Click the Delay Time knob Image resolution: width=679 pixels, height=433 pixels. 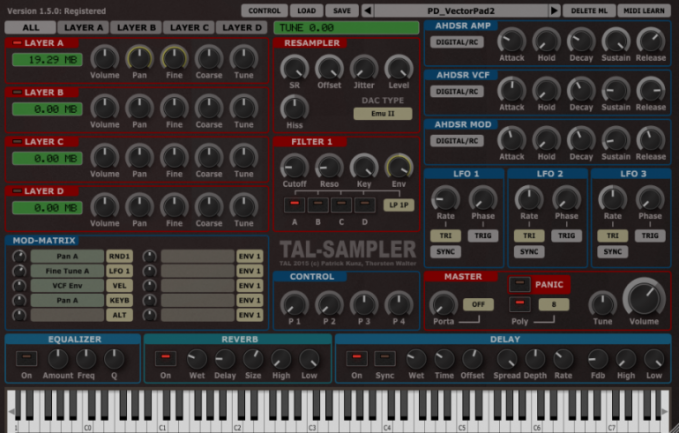(444, 359)
